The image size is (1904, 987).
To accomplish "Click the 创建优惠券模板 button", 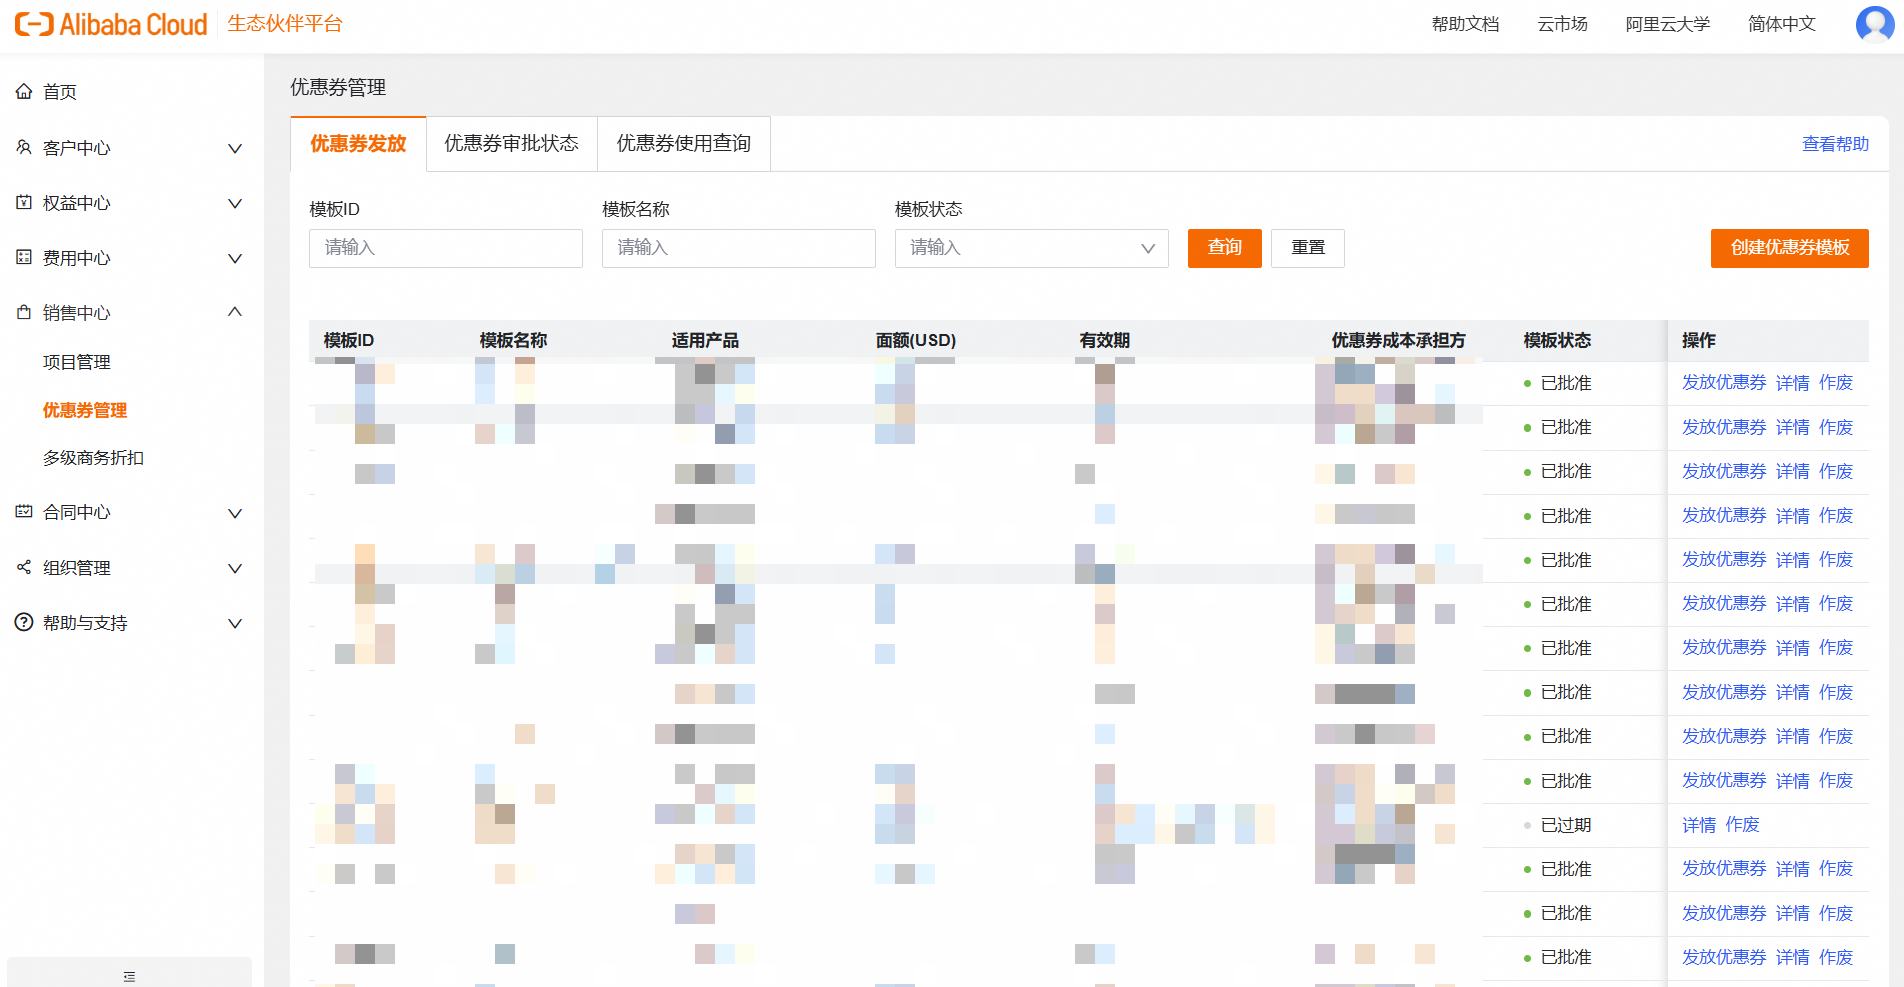I will 1790,248.
